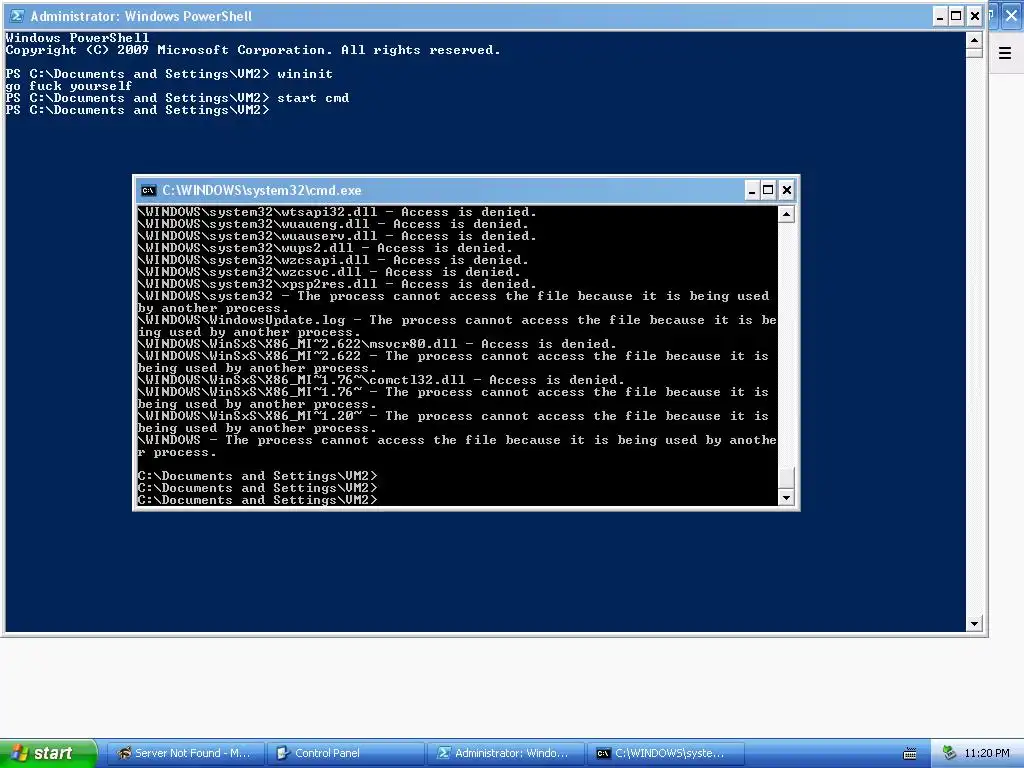Open the hamburger menu behind PowerShell
Viewport: 1024px width, 768px height.
point(1005,53)
